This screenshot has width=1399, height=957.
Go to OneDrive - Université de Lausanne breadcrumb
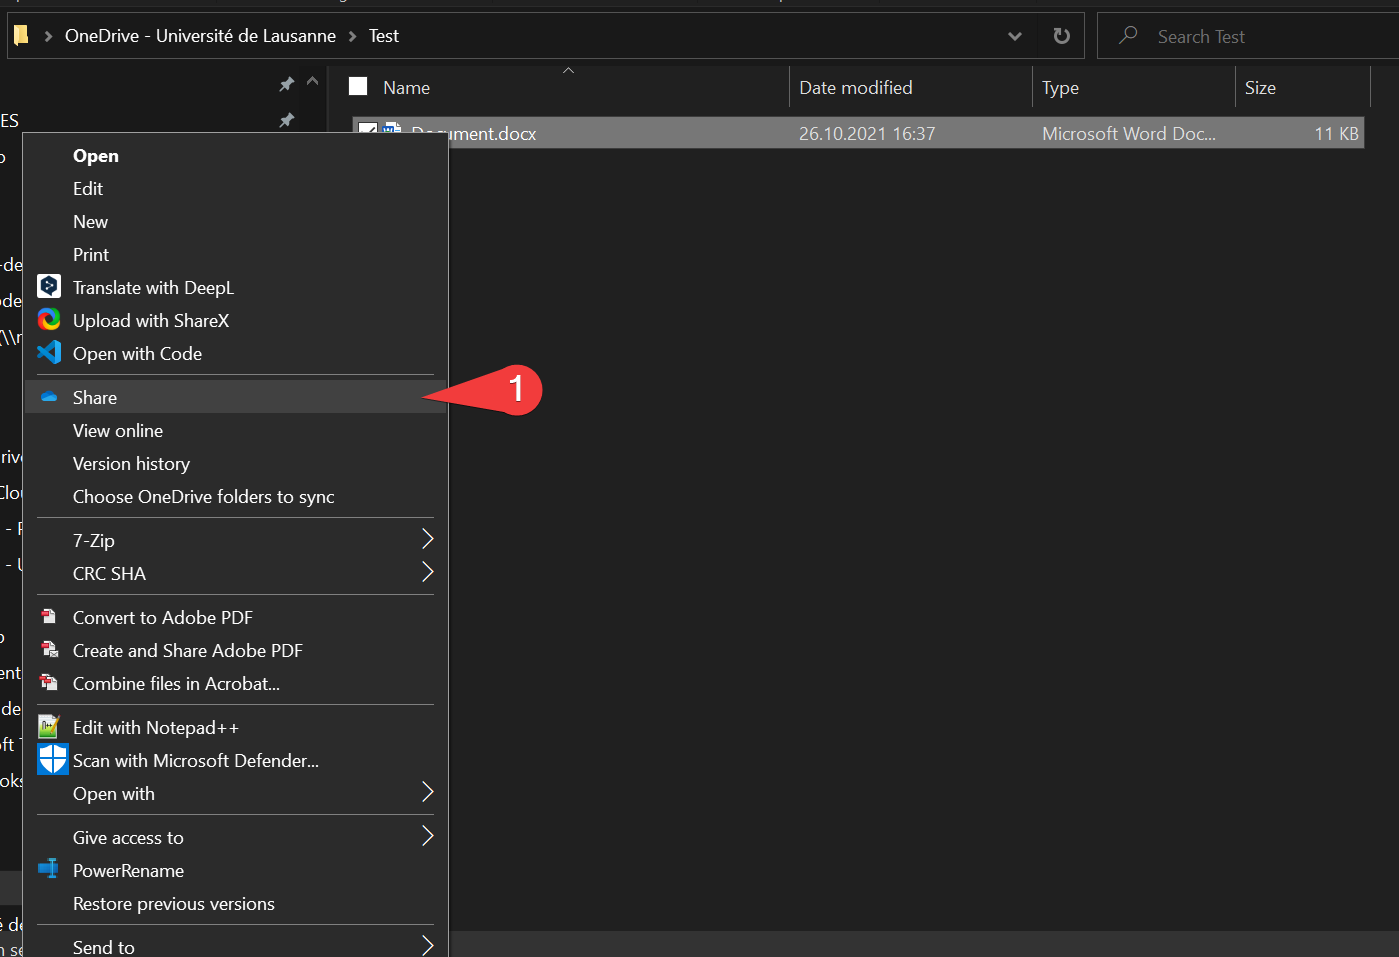[x=200, y=36]
